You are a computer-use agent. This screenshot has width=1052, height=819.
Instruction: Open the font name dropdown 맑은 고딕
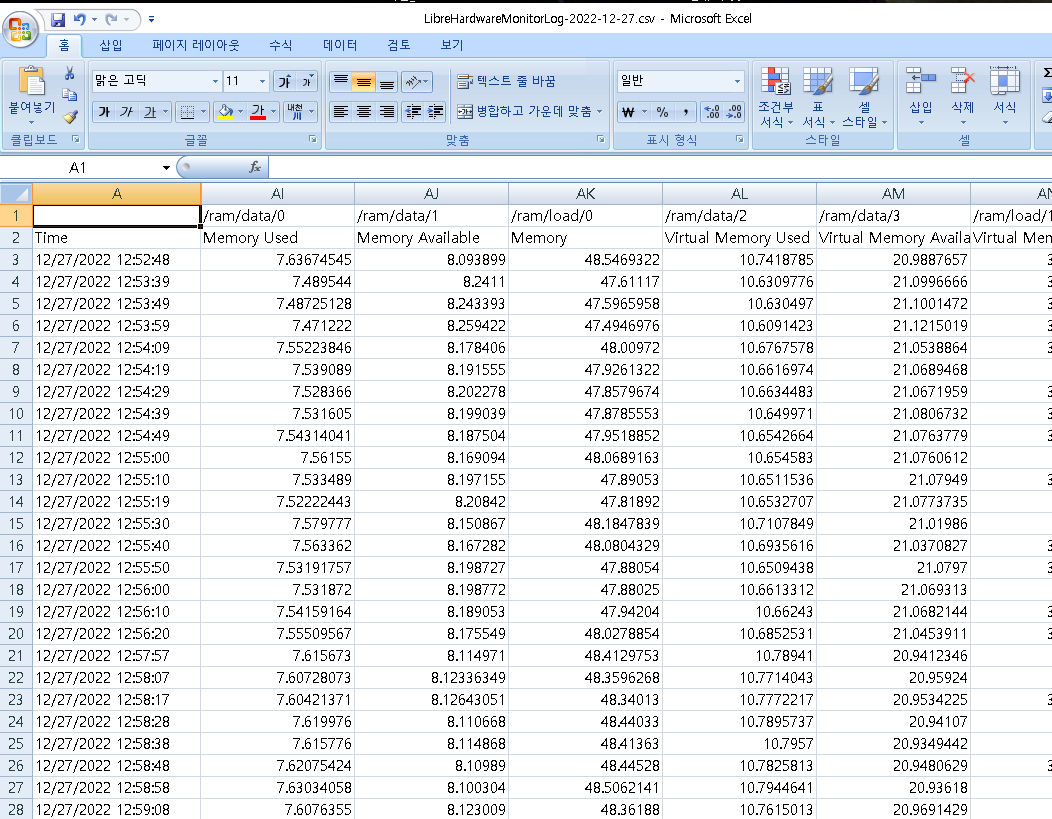pos(215,81)
